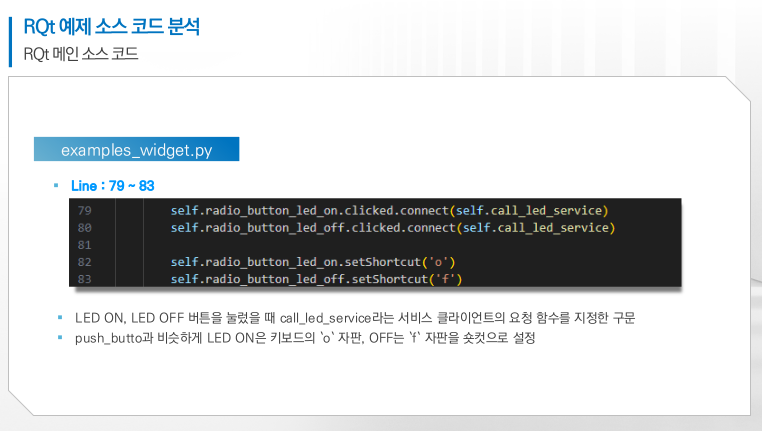The width and height of the screenshot is (762, 431).
Task: Click the radio_button_led_on.clicked.connect code line
Action: [x=389, y=210]
